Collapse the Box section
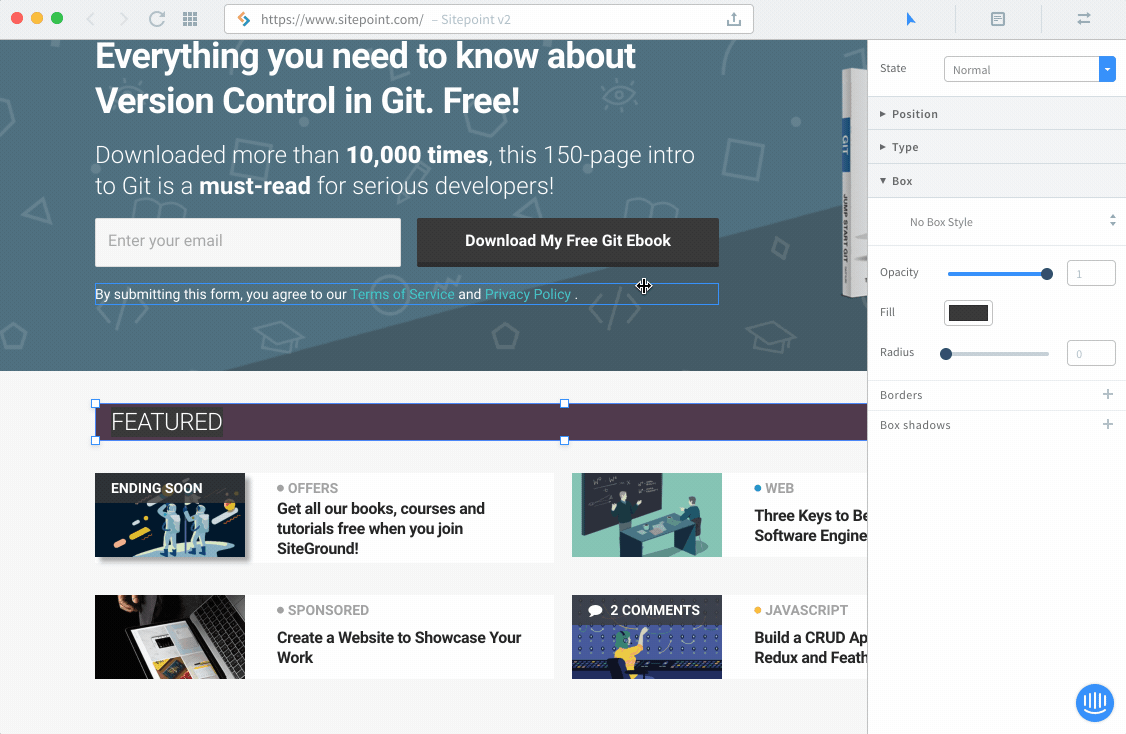 (x=997, y=181)
